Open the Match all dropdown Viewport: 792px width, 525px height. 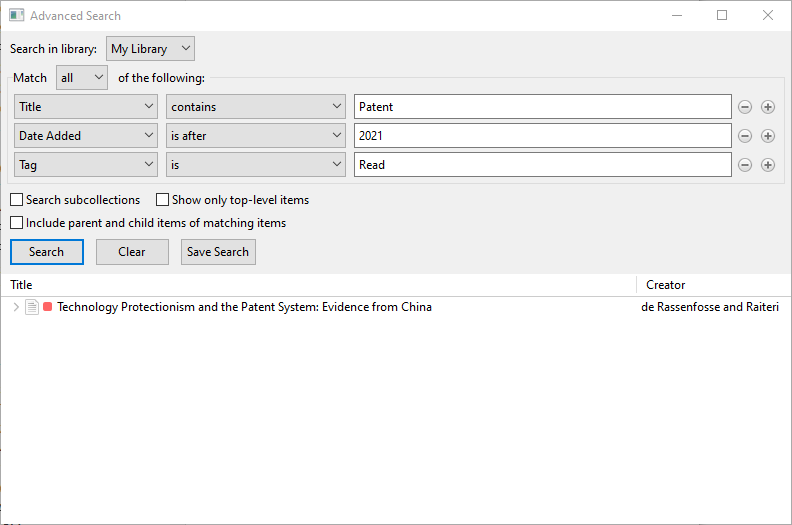click(82, 78)
